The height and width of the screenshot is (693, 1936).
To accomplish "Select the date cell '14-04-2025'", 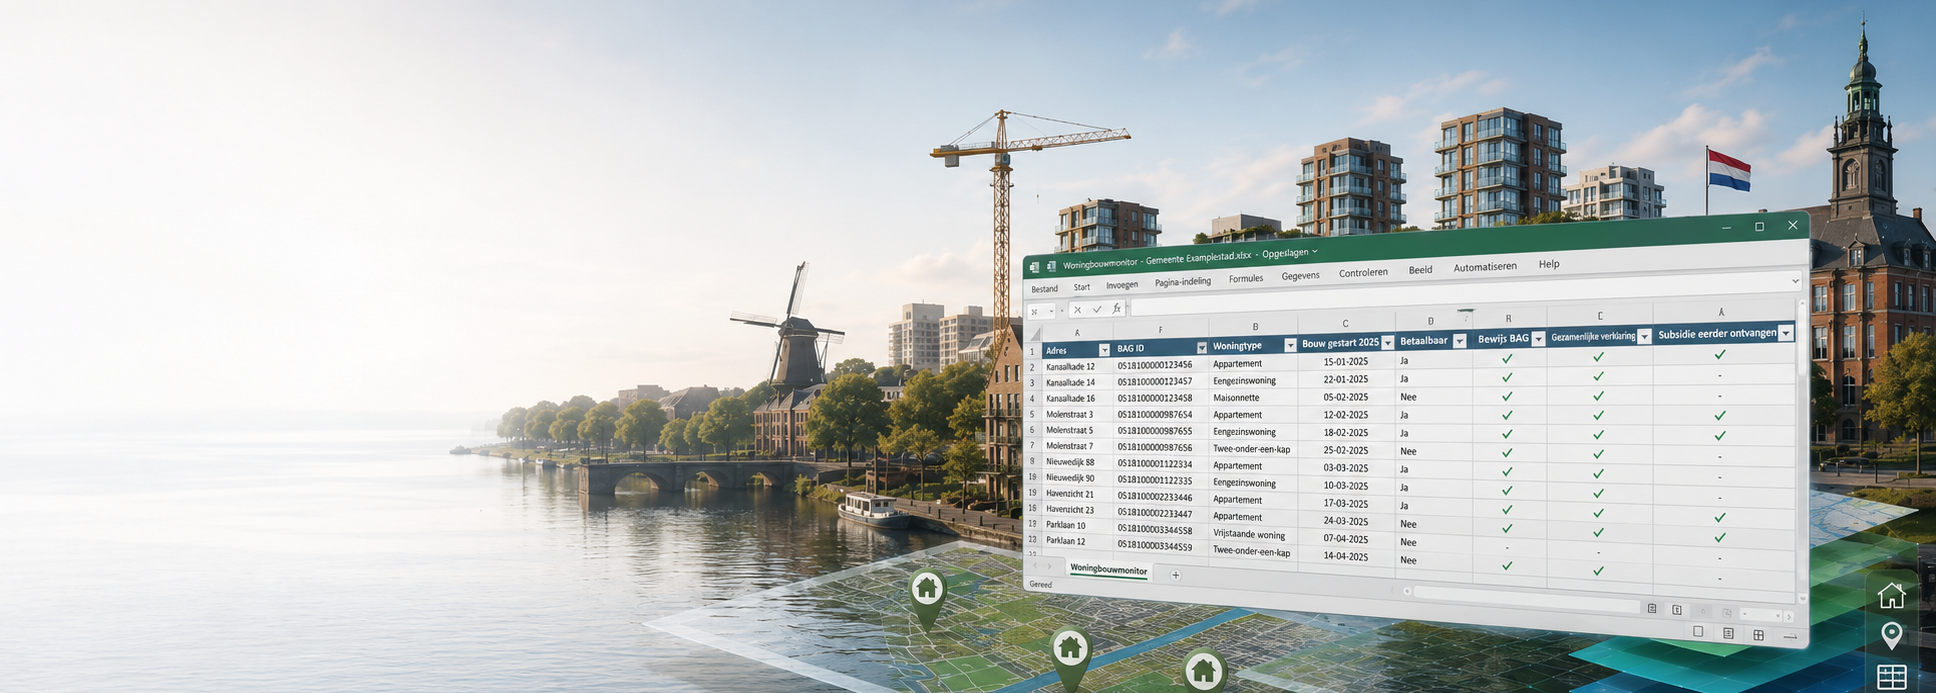I will coord(1346,556).
